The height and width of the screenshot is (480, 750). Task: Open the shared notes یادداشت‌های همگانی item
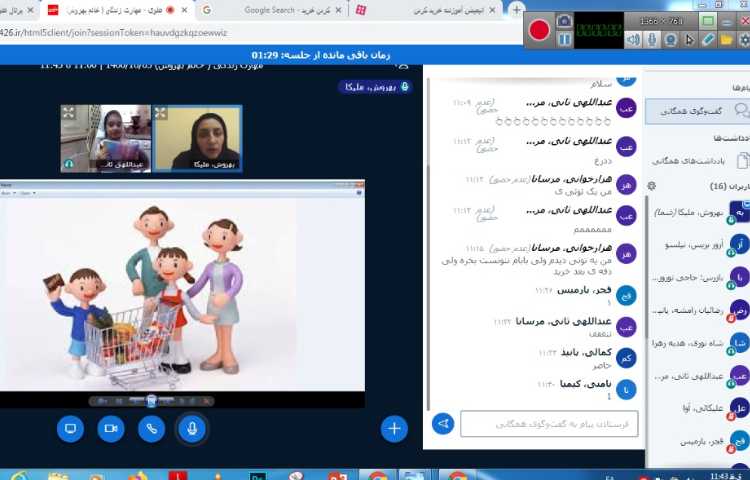(x=697, y=161)
